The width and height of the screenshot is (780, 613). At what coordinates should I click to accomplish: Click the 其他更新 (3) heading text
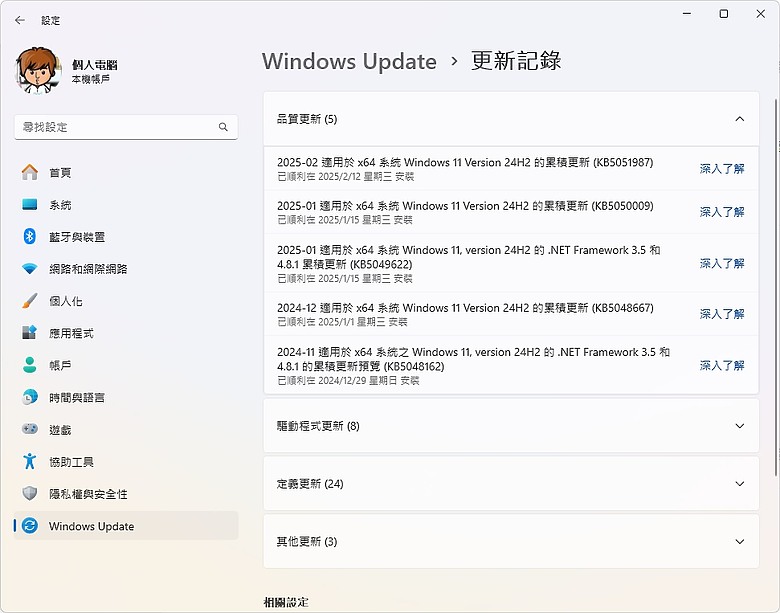(x=307, y=541)
